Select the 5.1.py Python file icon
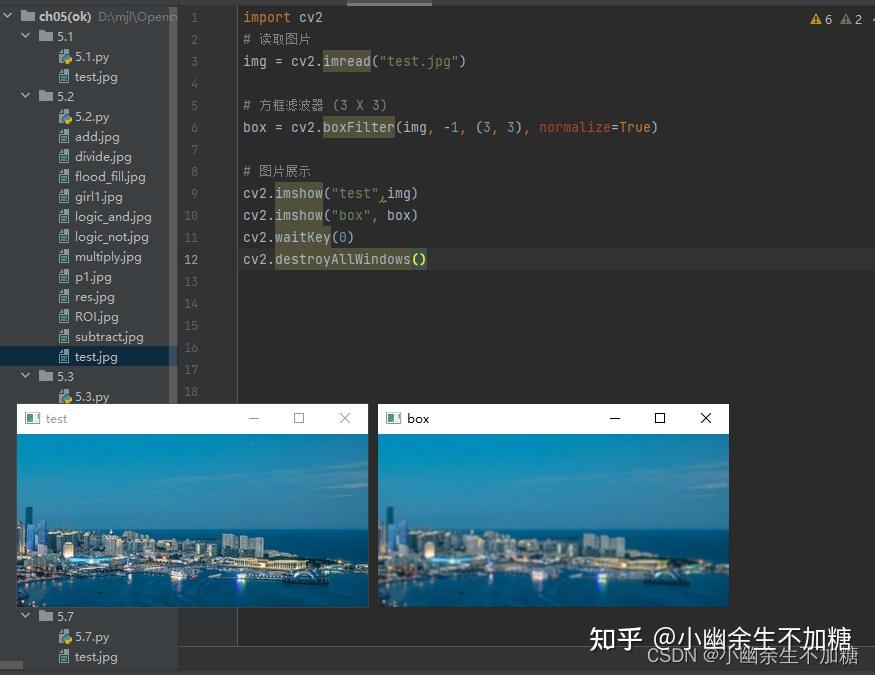875x675 pixels. click(65, 56)
